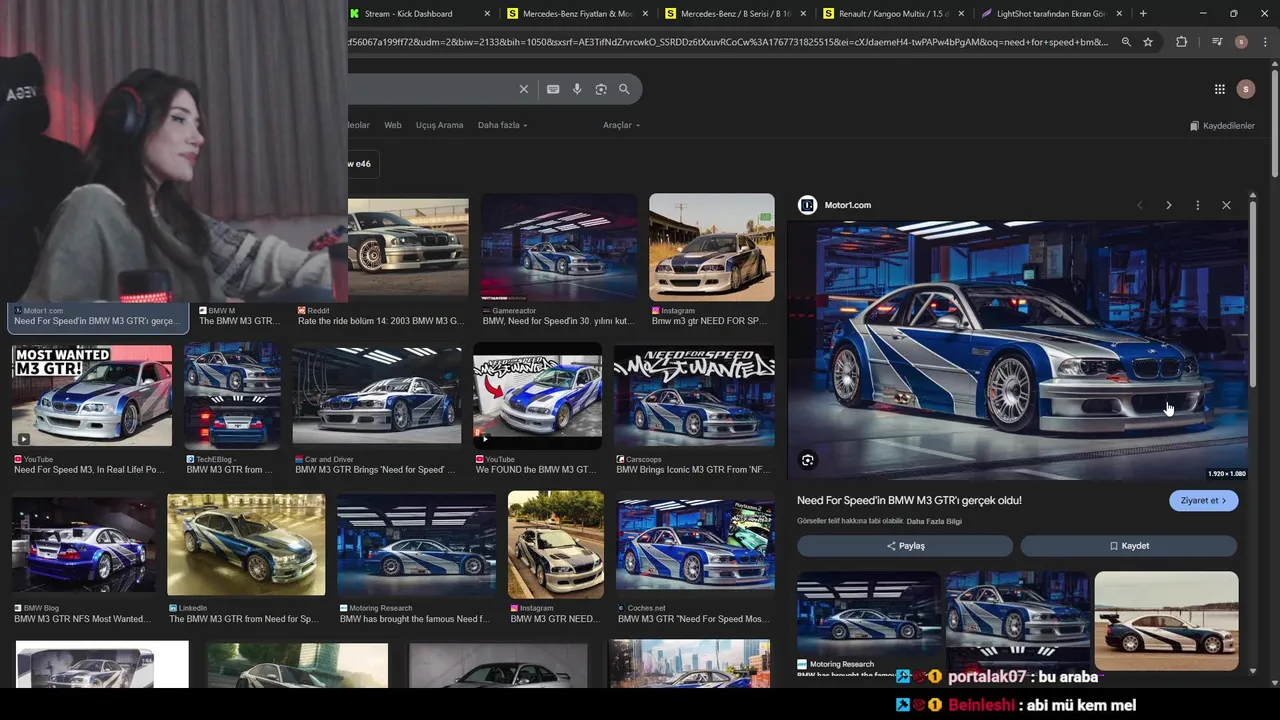This screenshot has height=720, width=1280.
Task: Open the Carscoops Need for Speed image
Action: tap(694, 396)
